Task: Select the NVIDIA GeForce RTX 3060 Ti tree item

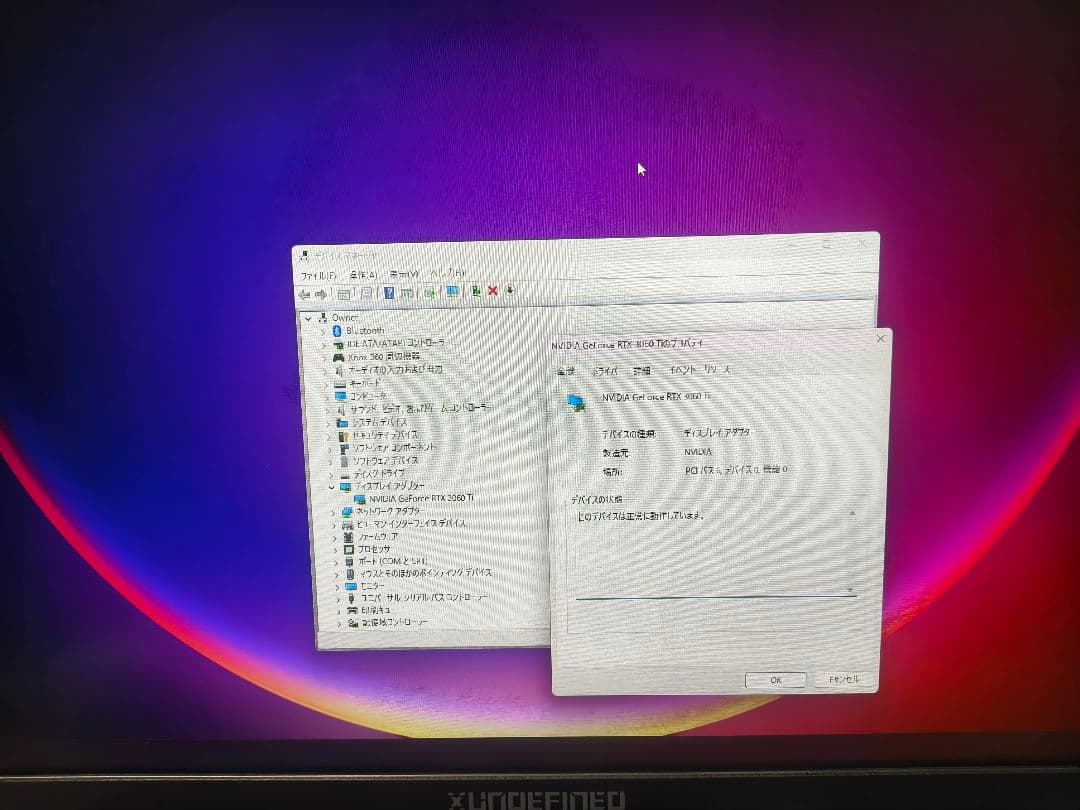Action: tap(421, 498)
